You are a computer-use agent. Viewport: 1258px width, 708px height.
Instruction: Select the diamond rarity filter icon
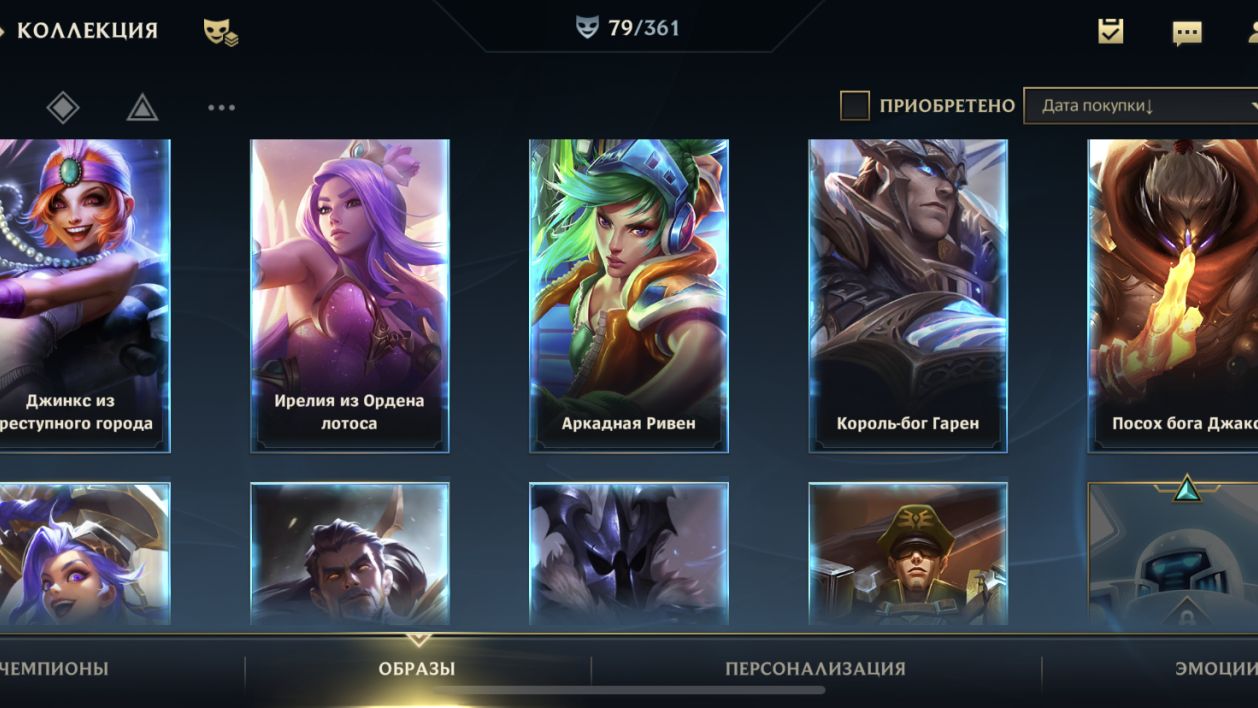[x=63, y=107]
